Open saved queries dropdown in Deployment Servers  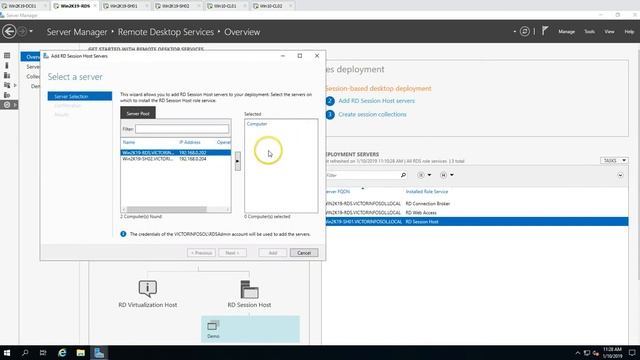pyautogui.click(x=447, y=175)
